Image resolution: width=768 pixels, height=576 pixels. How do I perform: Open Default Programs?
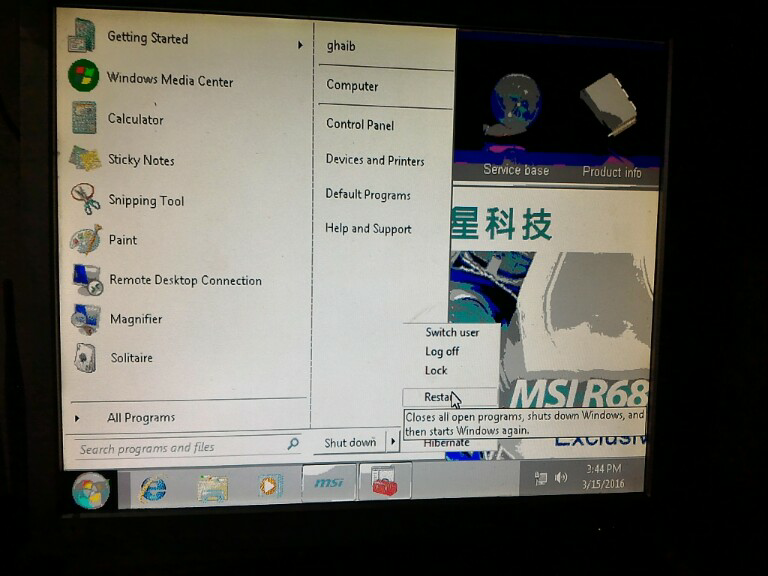coord(368,194)
